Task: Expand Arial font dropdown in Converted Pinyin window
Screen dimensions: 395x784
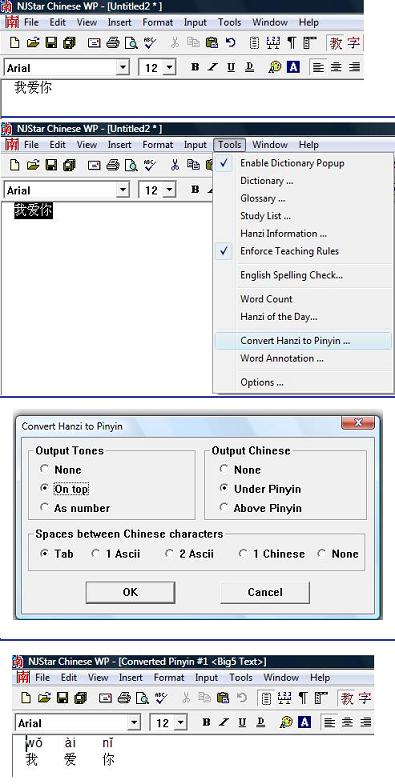Action: pos(134,722)
